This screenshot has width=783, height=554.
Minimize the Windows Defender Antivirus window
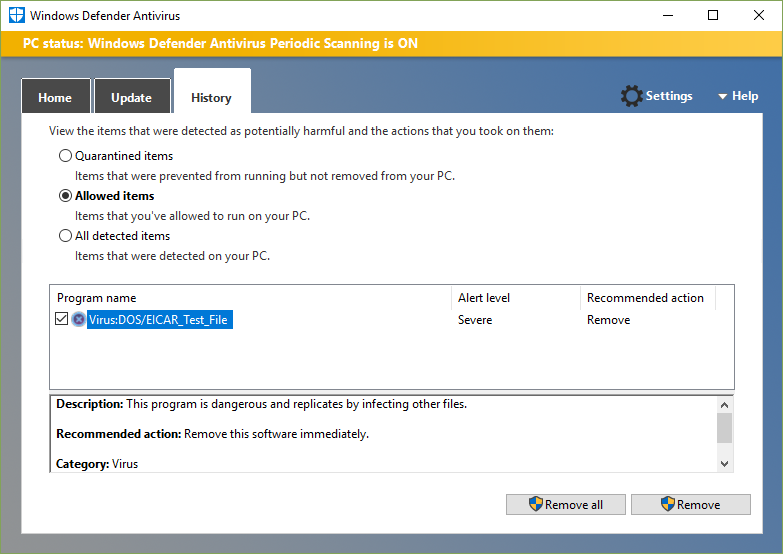pos(668,15)
